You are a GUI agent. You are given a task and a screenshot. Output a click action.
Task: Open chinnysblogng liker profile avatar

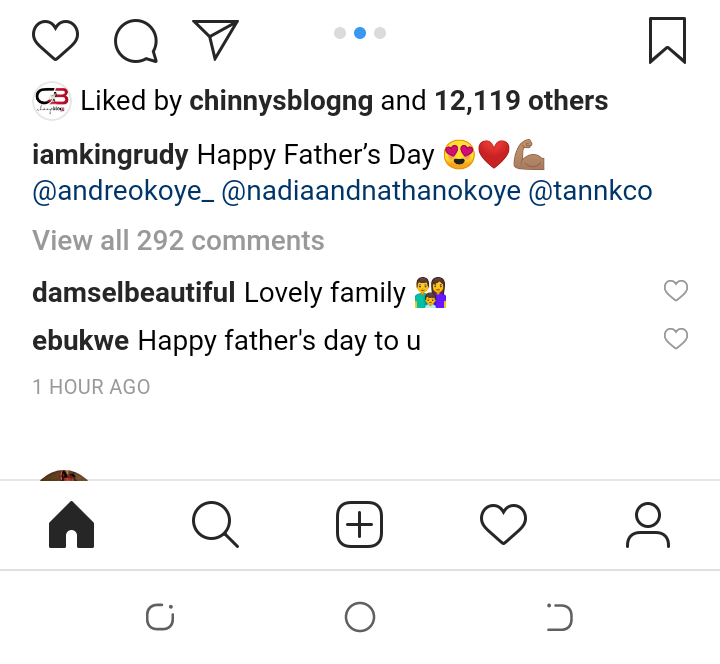(x=51, y=101)
